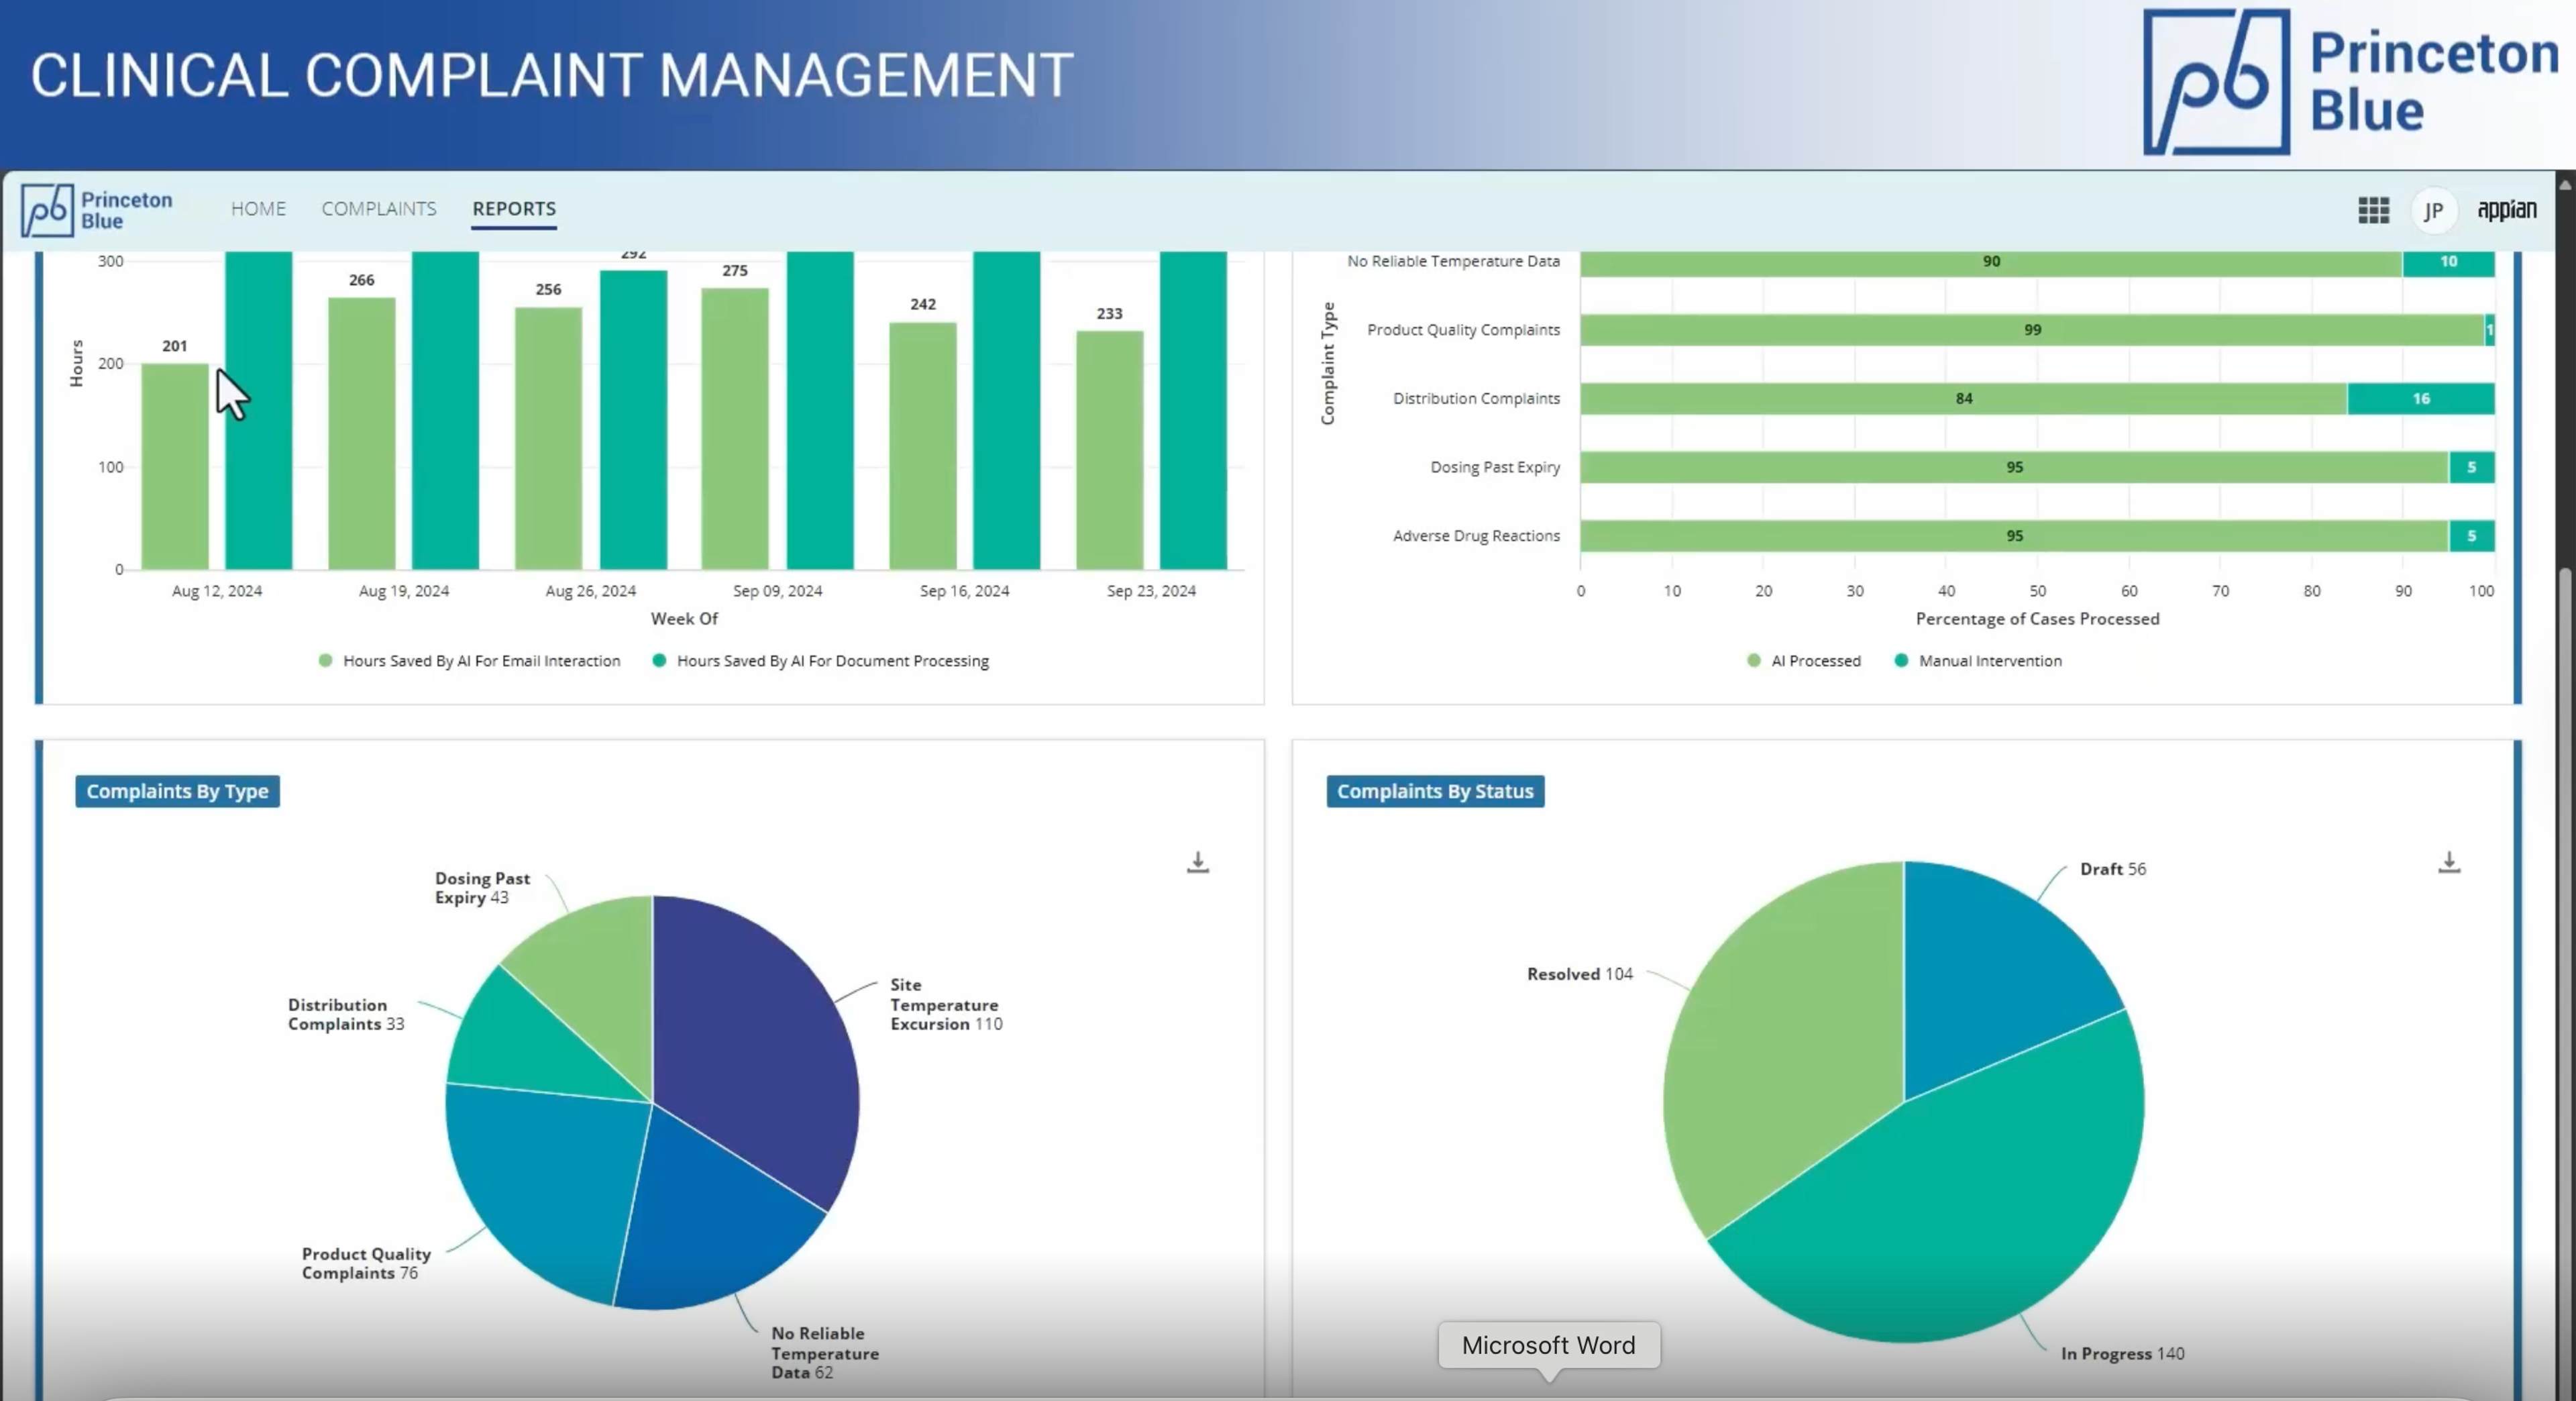Download the Complaints By Status chart
This screenshot has width=2576, height=1401.
pos(2448,862)
